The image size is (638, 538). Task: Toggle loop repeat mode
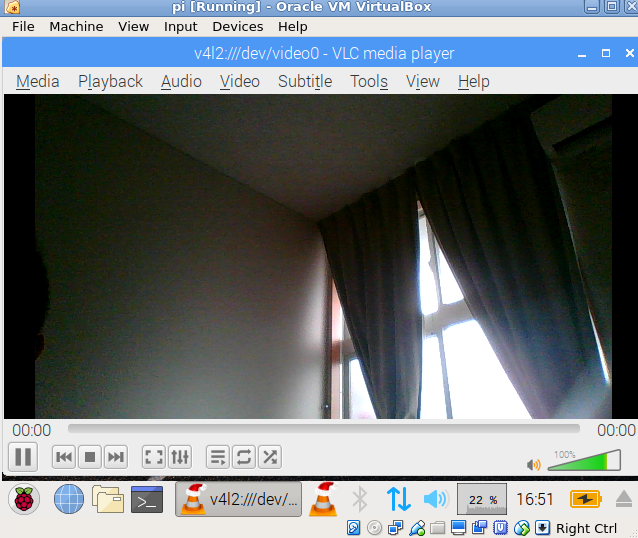[x=244, y=457]
